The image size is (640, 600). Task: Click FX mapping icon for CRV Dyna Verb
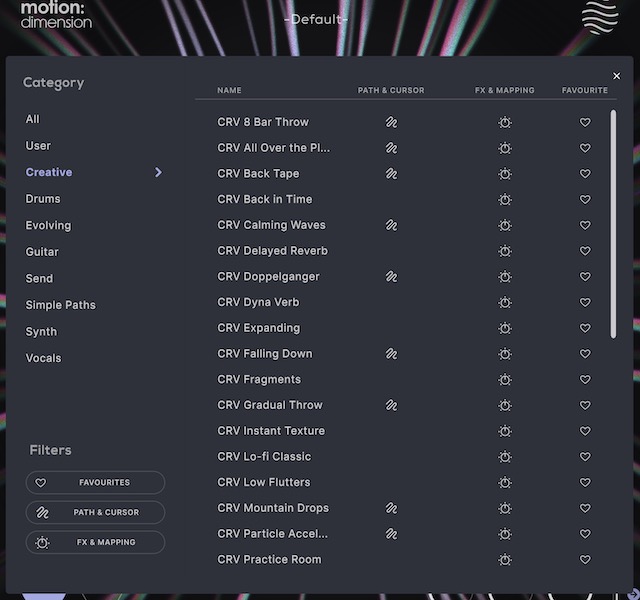(x=505, y=302)
